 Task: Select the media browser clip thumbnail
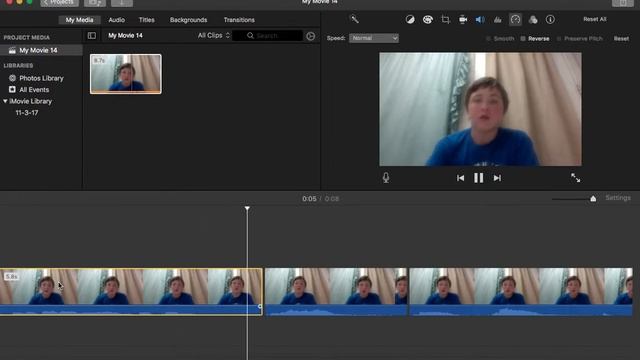[x=126, y=74]
